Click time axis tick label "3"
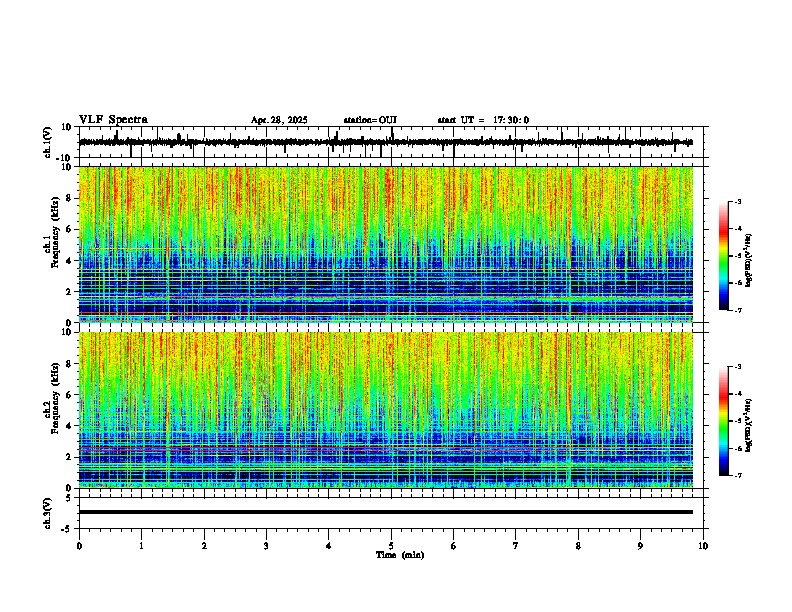Viewport: 792px width, 612px height. tap(266, 546)
